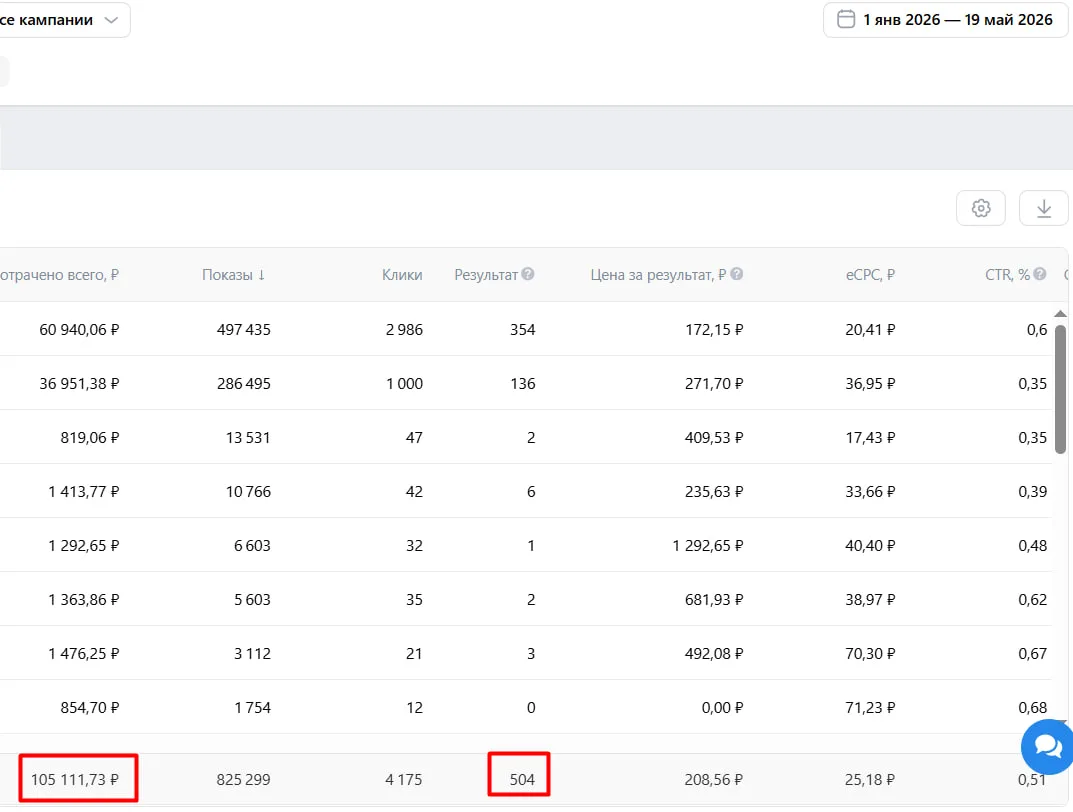Select total results value 504

(x=522, y=780)
